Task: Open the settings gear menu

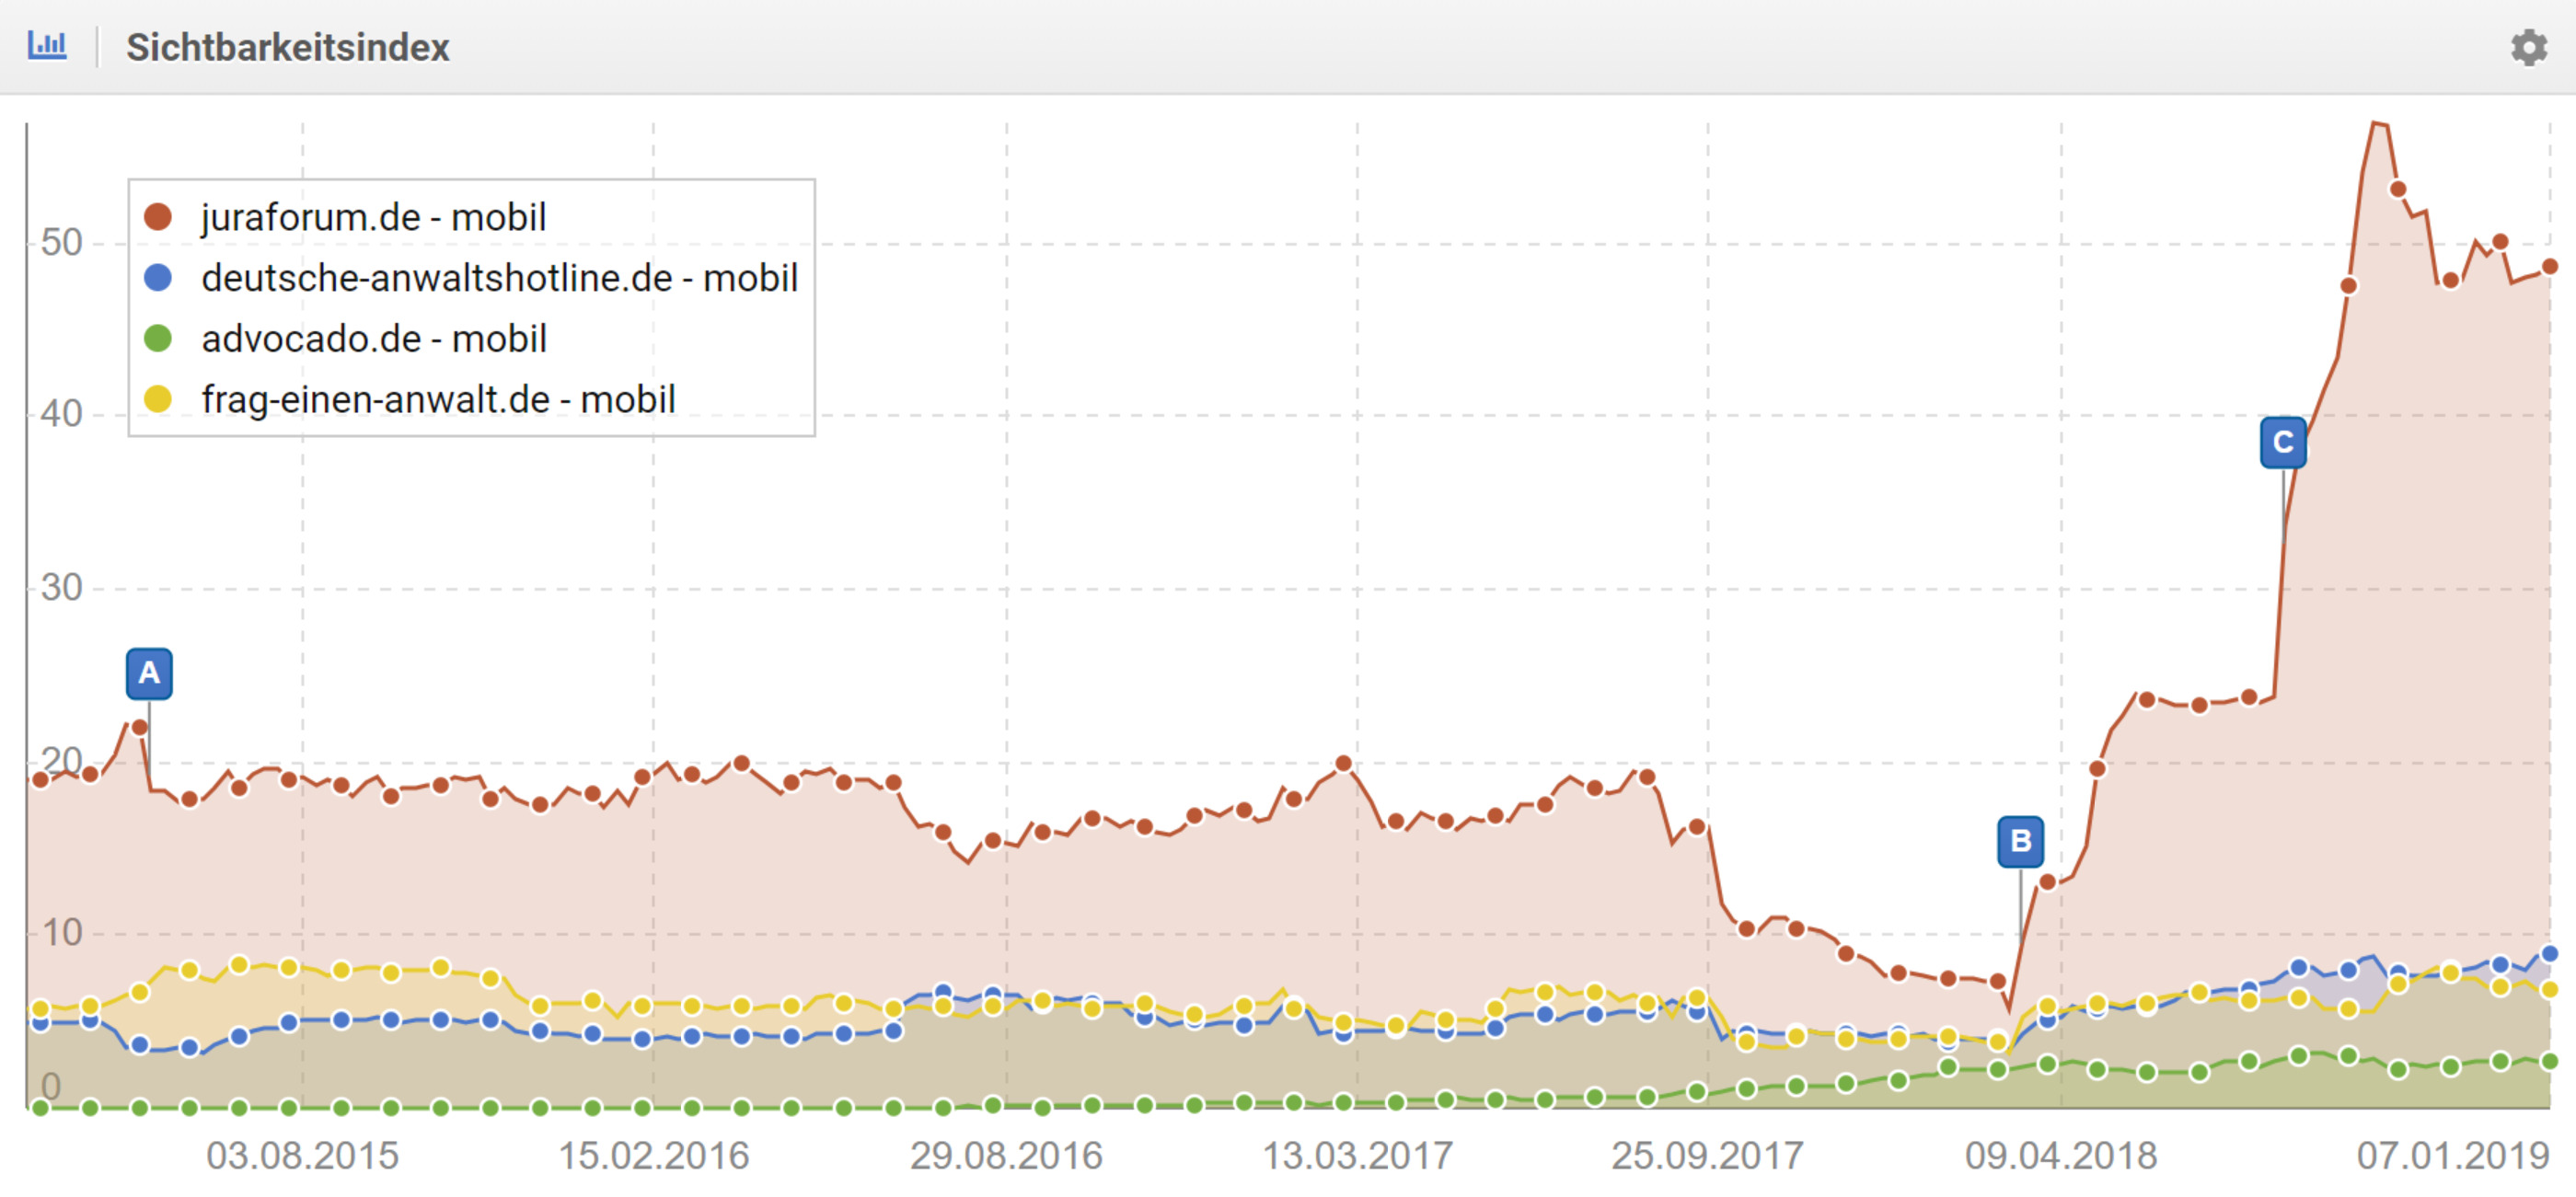Action: [2528, 47]
